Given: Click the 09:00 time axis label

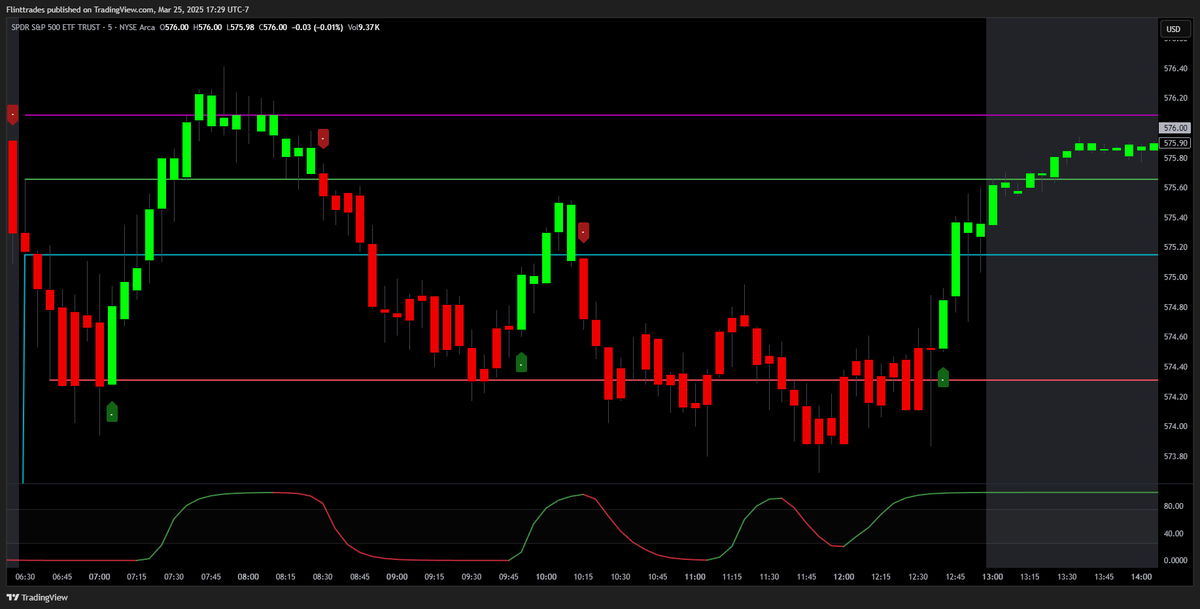Looking at the screenshot, I should pyautogui.click(x=397, y=577).
